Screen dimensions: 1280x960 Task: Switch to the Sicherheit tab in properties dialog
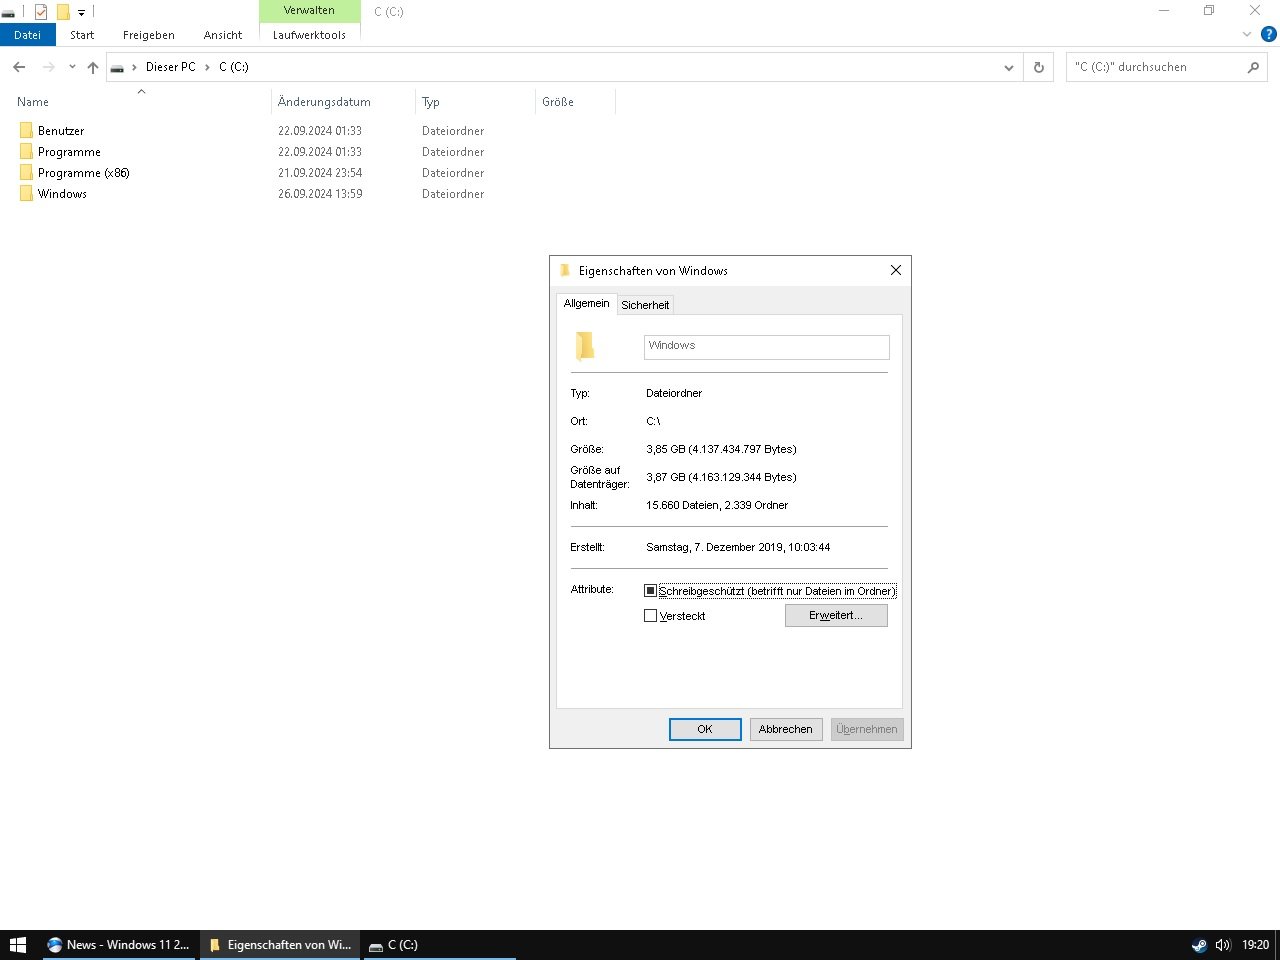(645, 305)
